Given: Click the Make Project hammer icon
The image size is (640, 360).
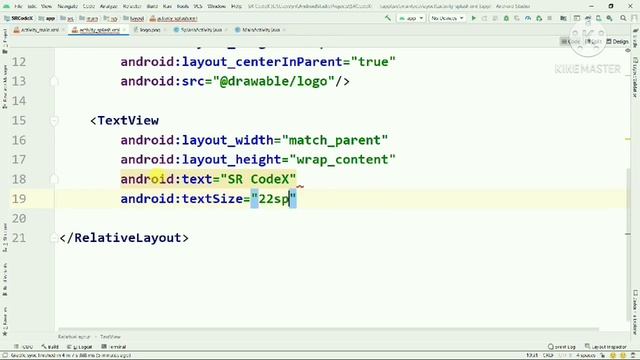Looking at the screenshot, I should click(387, 18).
